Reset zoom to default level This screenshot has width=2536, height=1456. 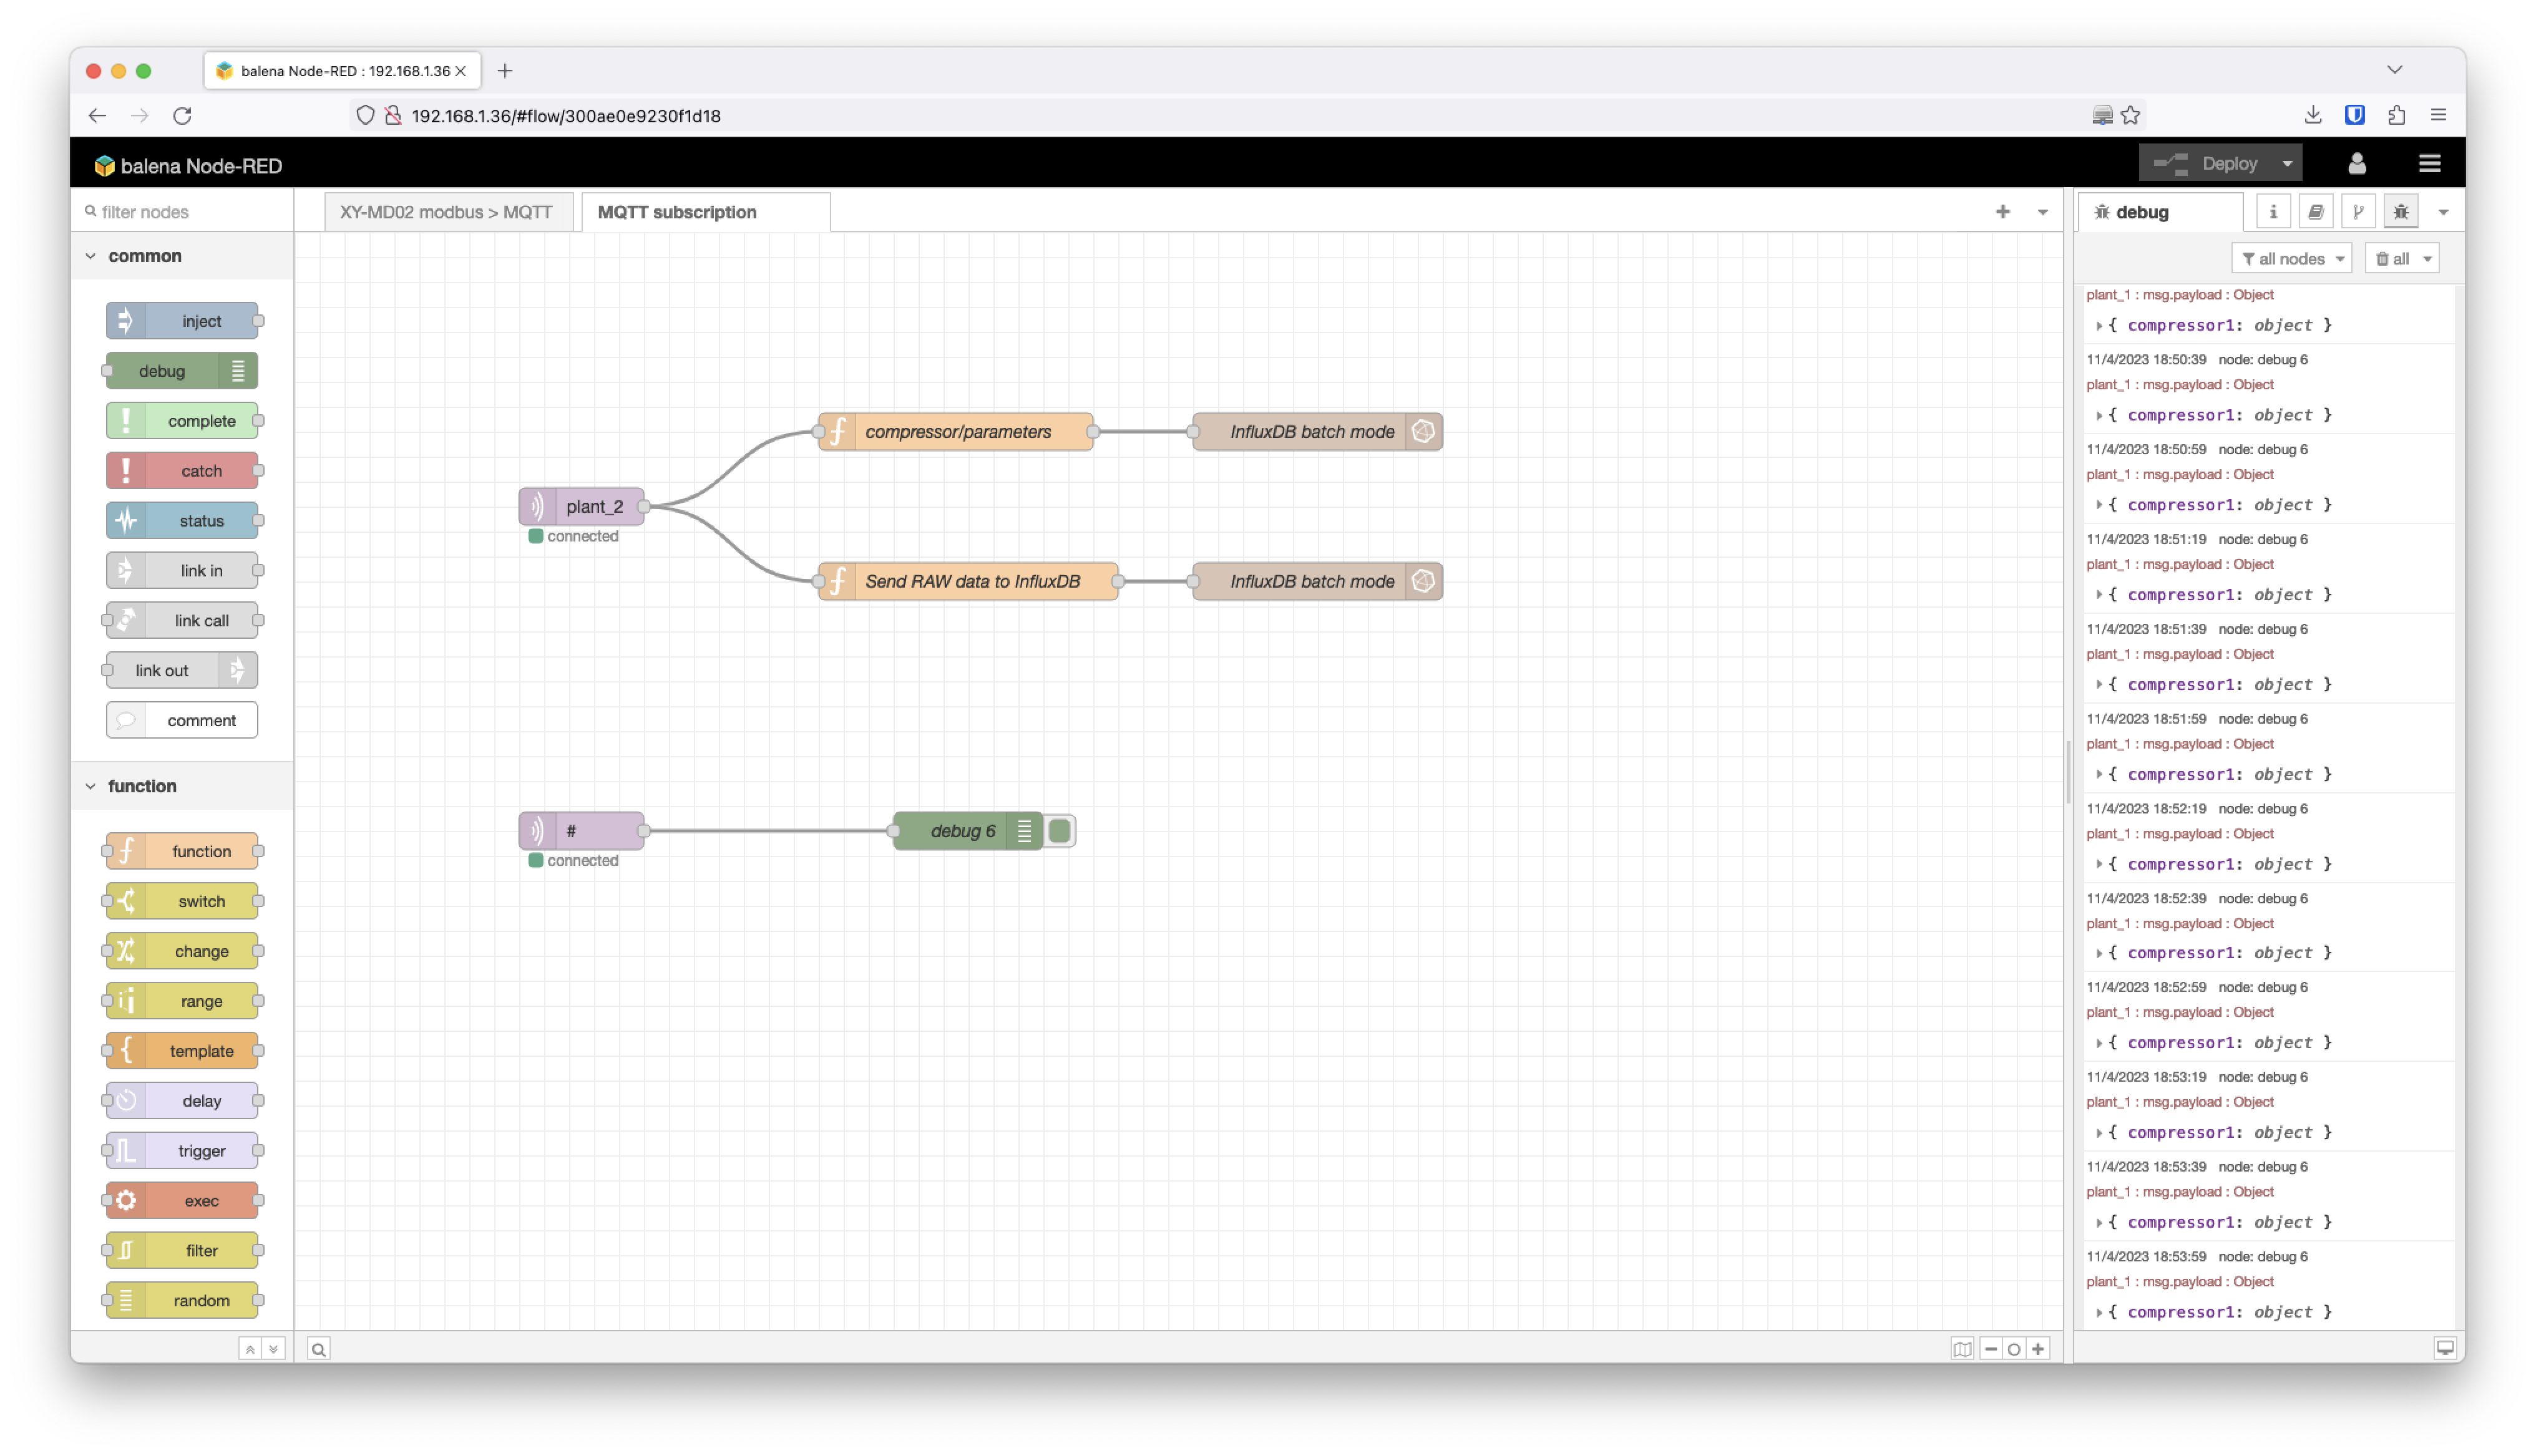pyautogui.click(x=2014, y=1348)
